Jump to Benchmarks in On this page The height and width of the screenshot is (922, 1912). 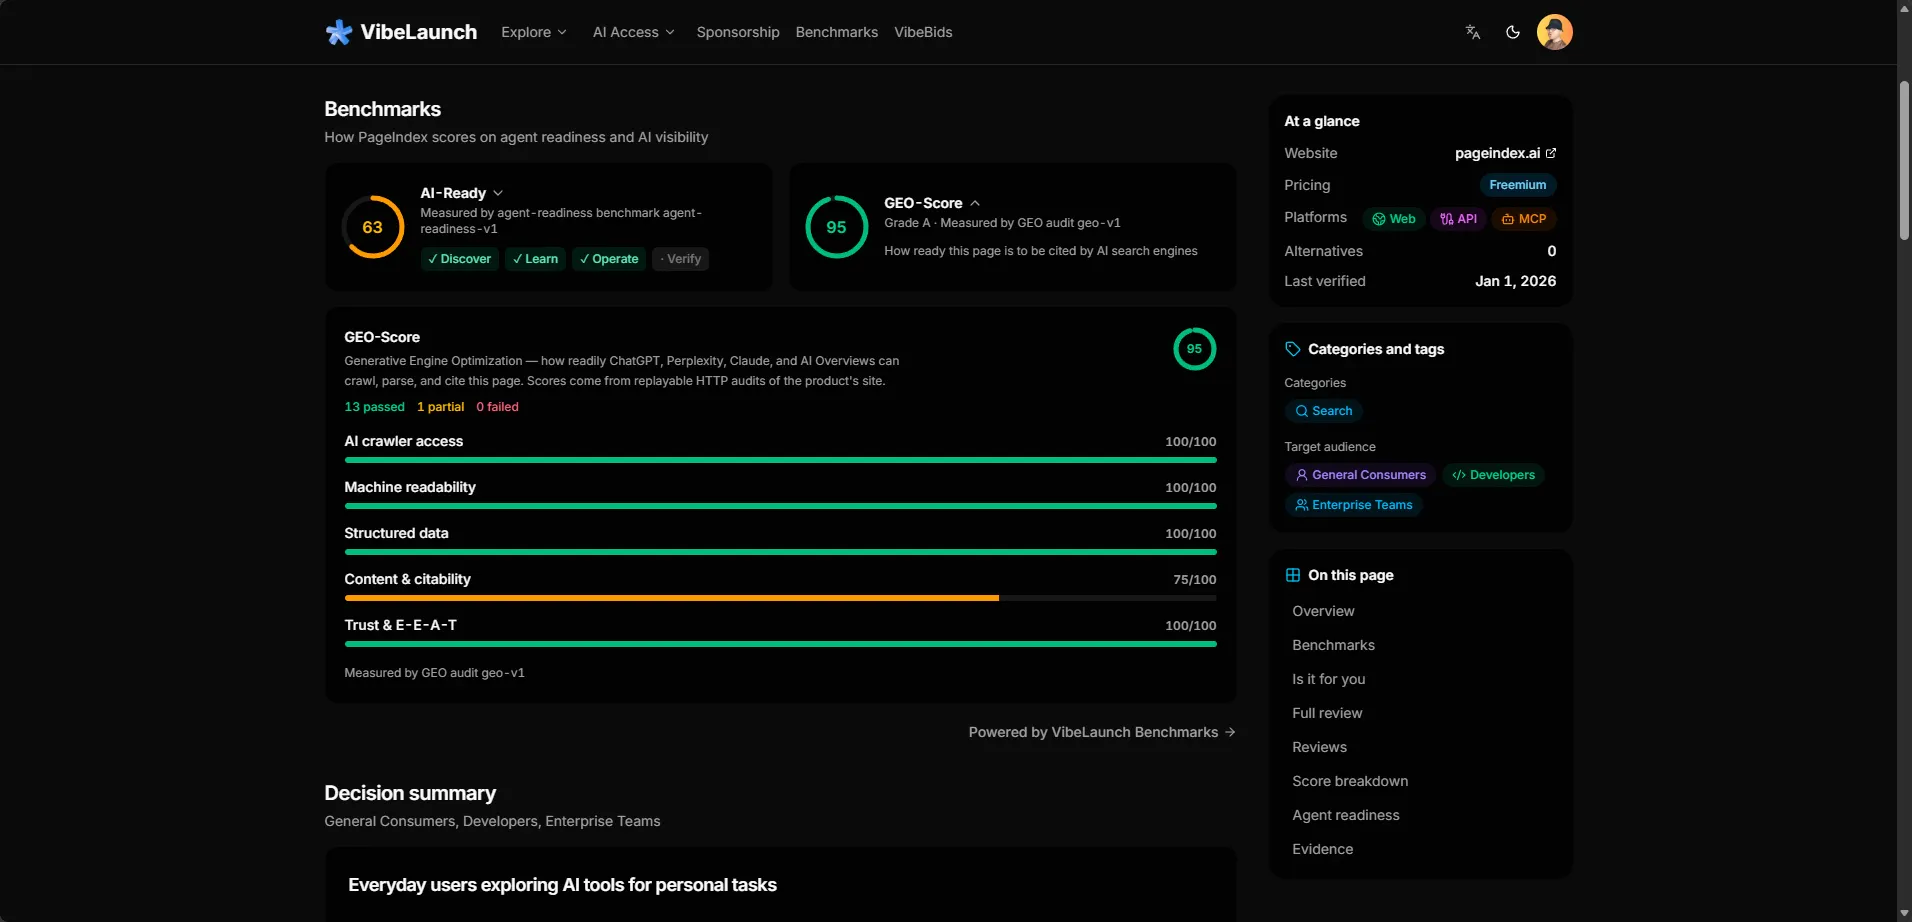point(1333,645)
